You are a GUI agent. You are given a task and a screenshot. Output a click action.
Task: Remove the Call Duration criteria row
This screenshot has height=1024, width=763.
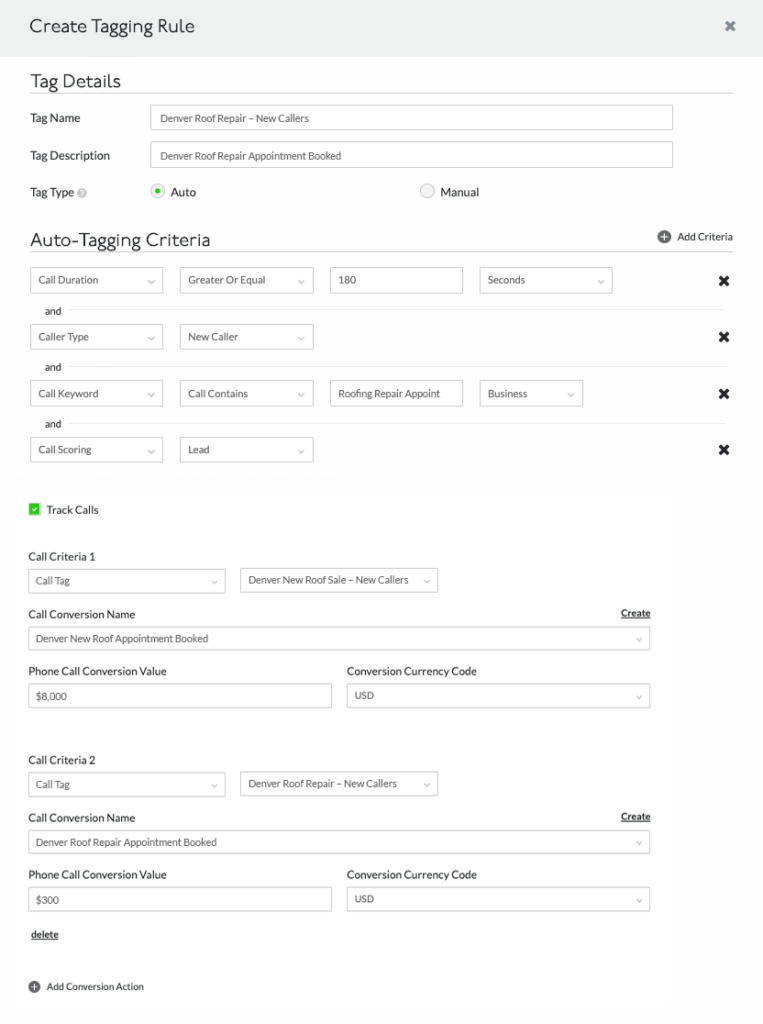point(724,281)
